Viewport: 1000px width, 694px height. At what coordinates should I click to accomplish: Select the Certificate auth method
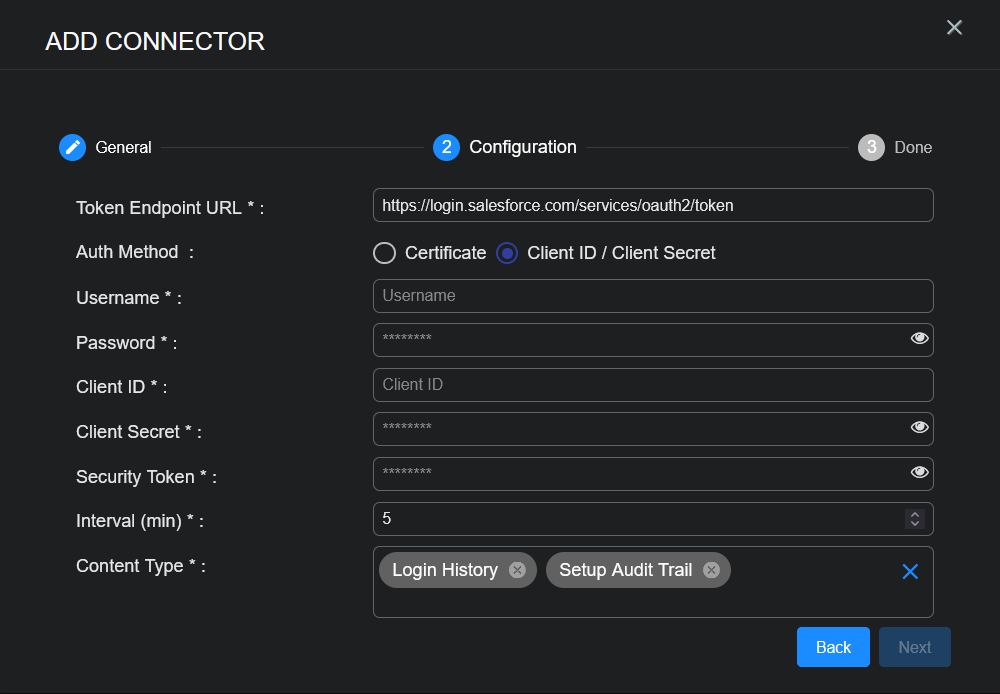[x=385, y=253]
